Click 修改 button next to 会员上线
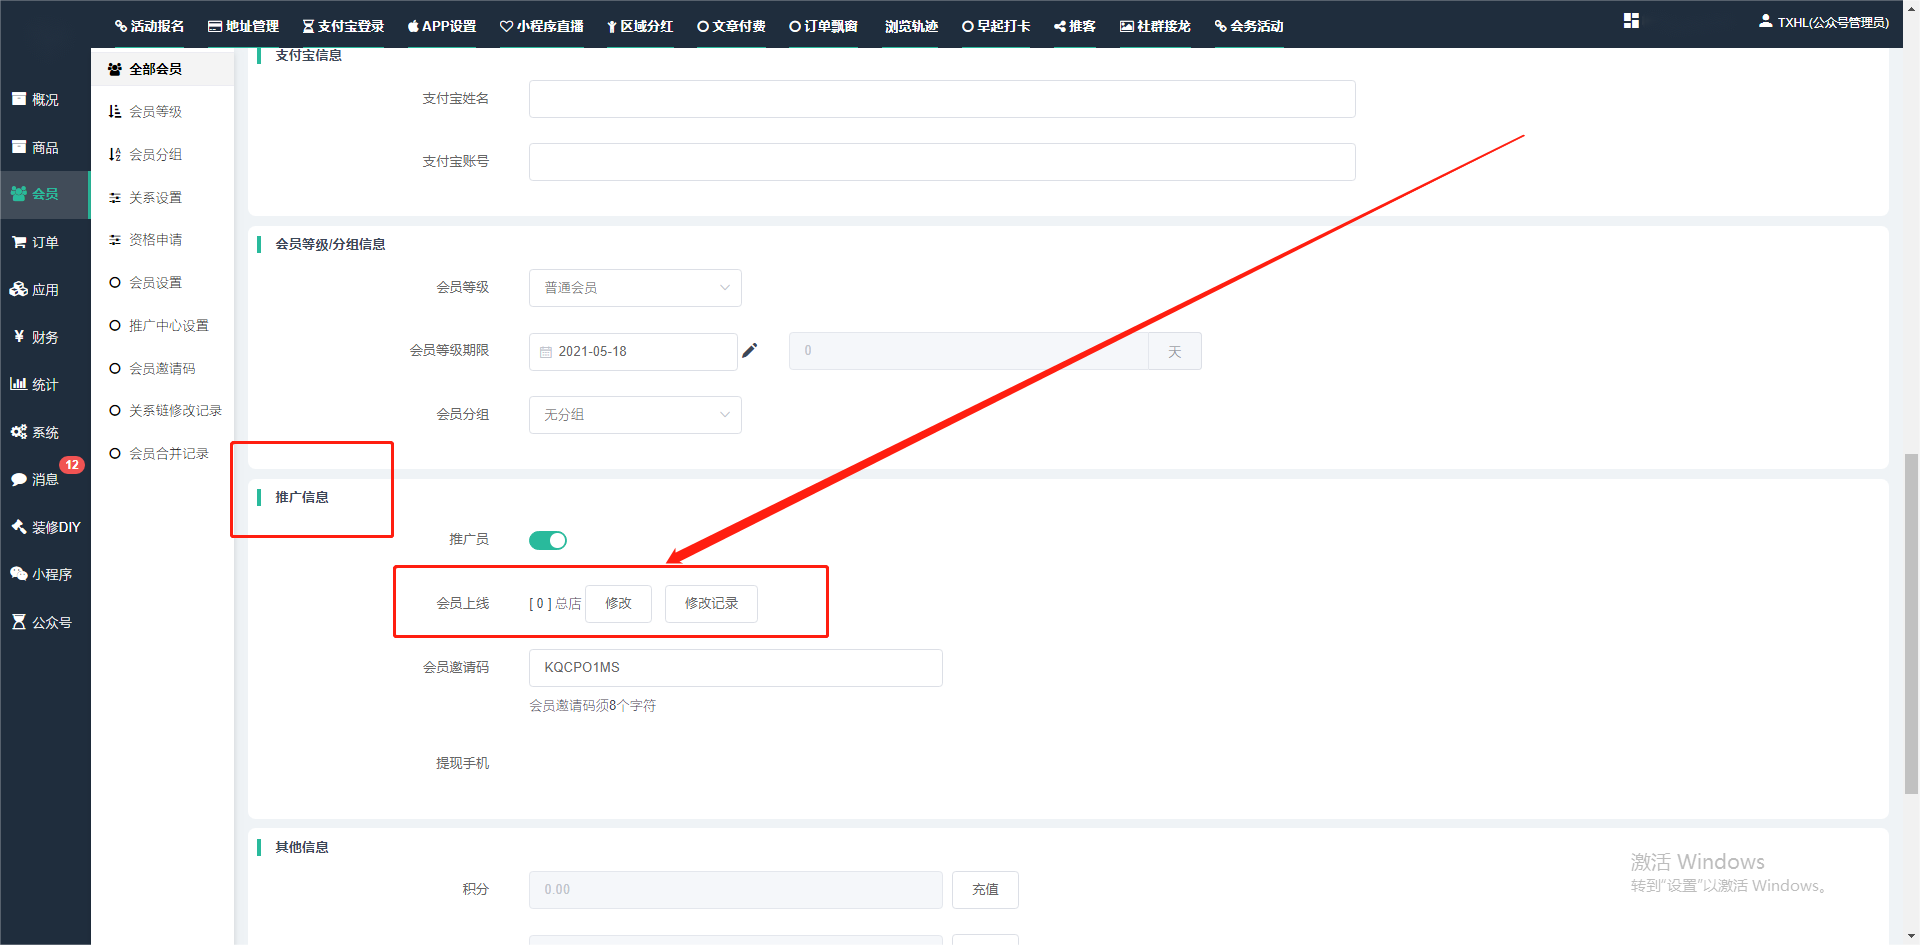Screen dimensions: 1920x945 [x=618, y=604]
